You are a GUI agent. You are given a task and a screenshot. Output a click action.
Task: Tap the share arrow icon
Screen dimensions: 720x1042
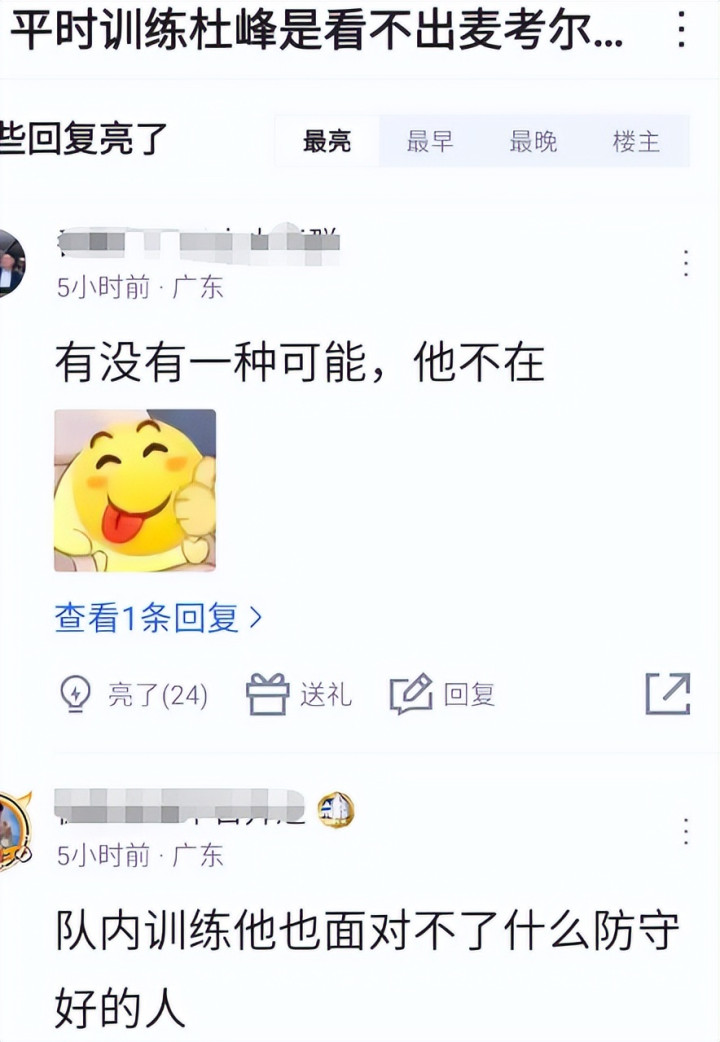click(x=668, y=694)
